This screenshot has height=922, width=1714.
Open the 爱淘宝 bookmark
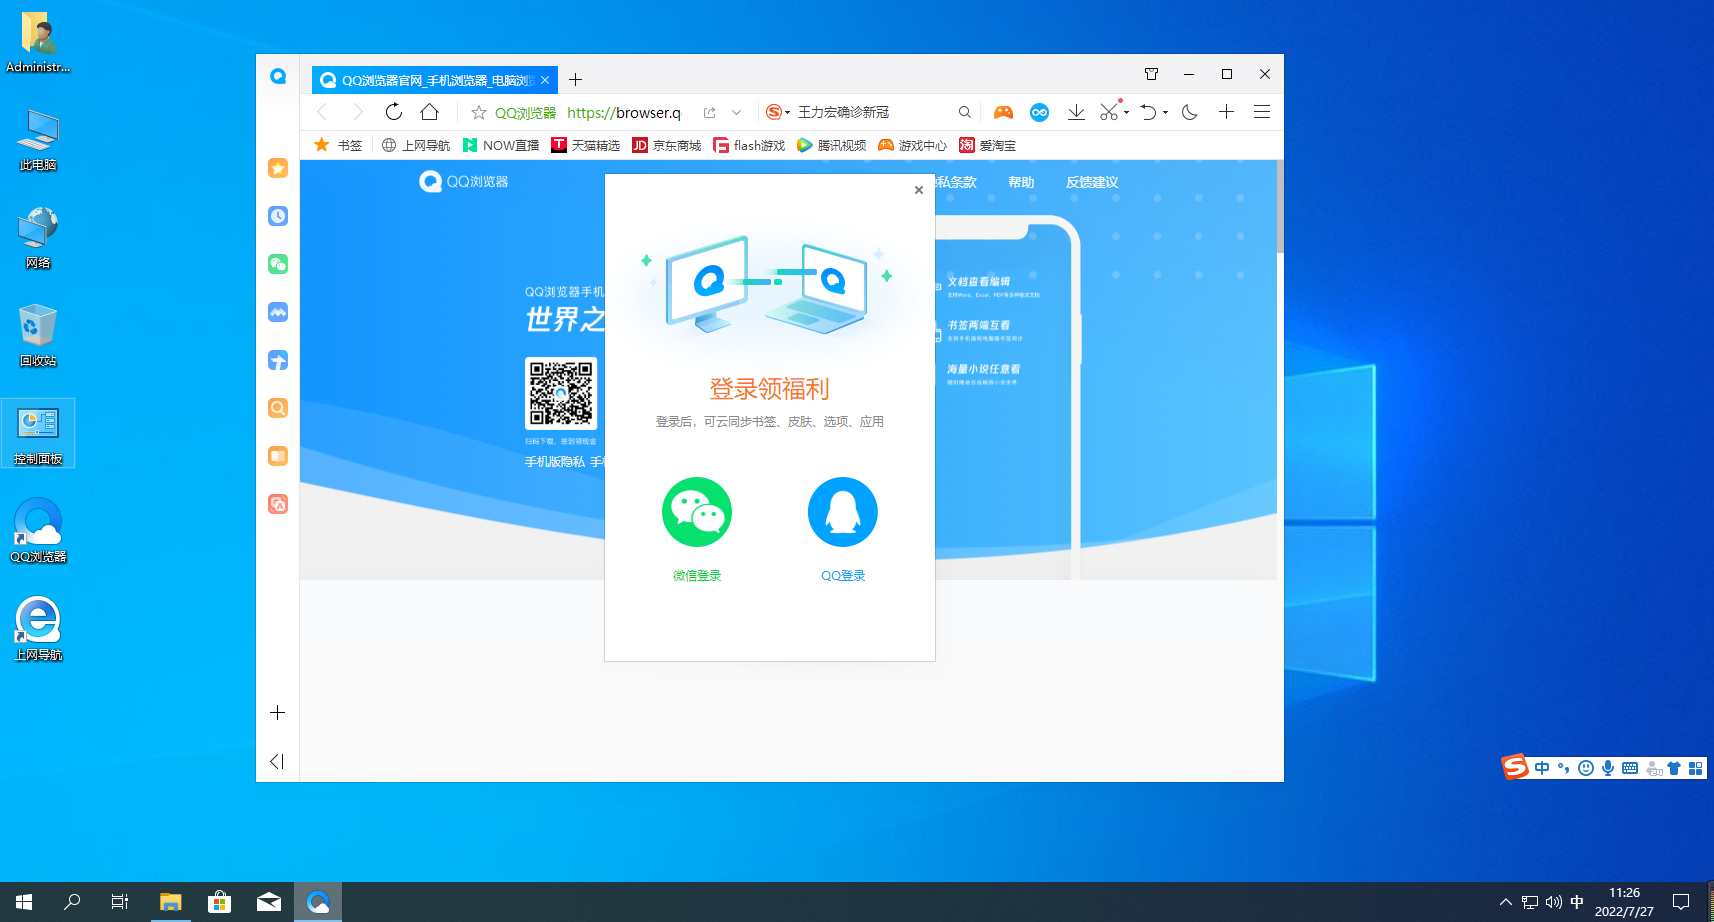[x=987, y=145]
